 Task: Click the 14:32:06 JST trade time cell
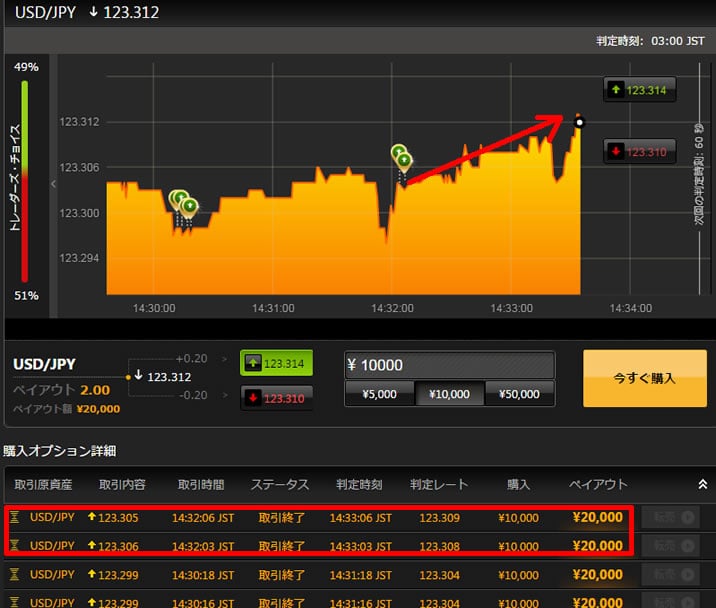pyautogui.click(x=203, y=518)
